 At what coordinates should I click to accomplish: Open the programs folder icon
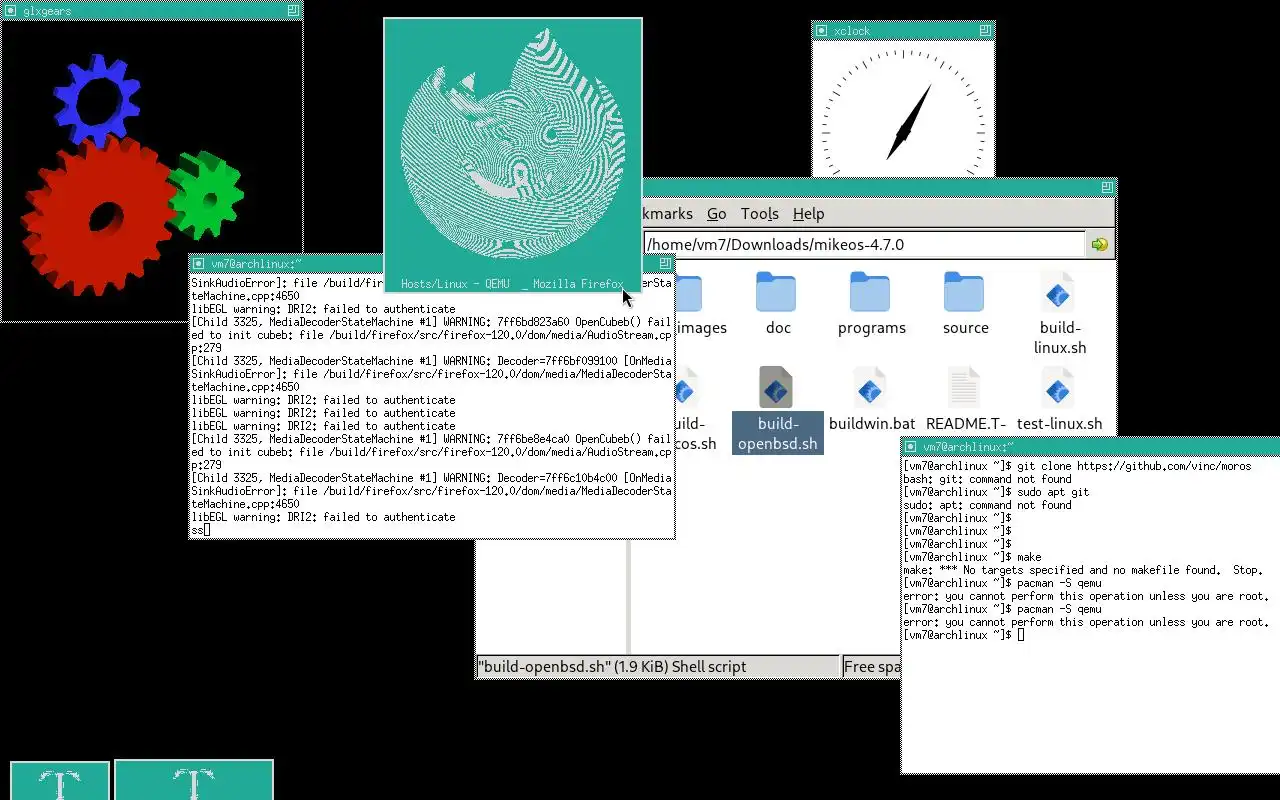870,292
